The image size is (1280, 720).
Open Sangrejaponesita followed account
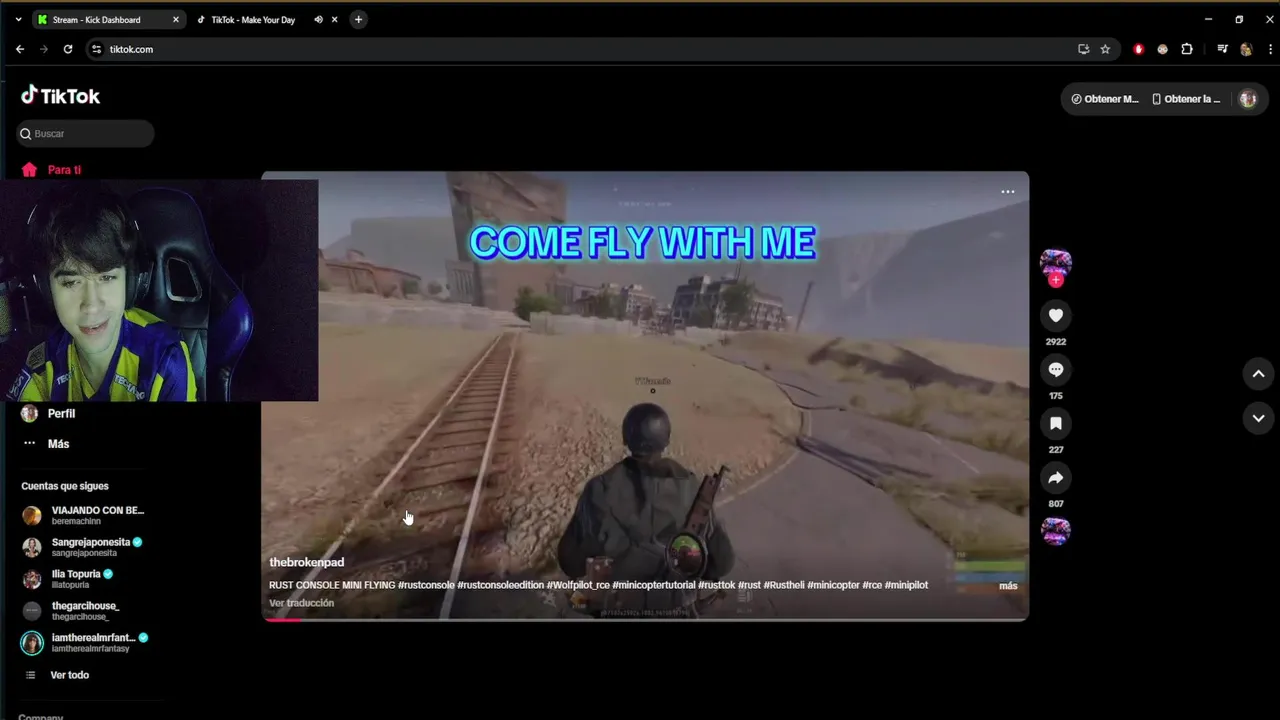[84, 547]
